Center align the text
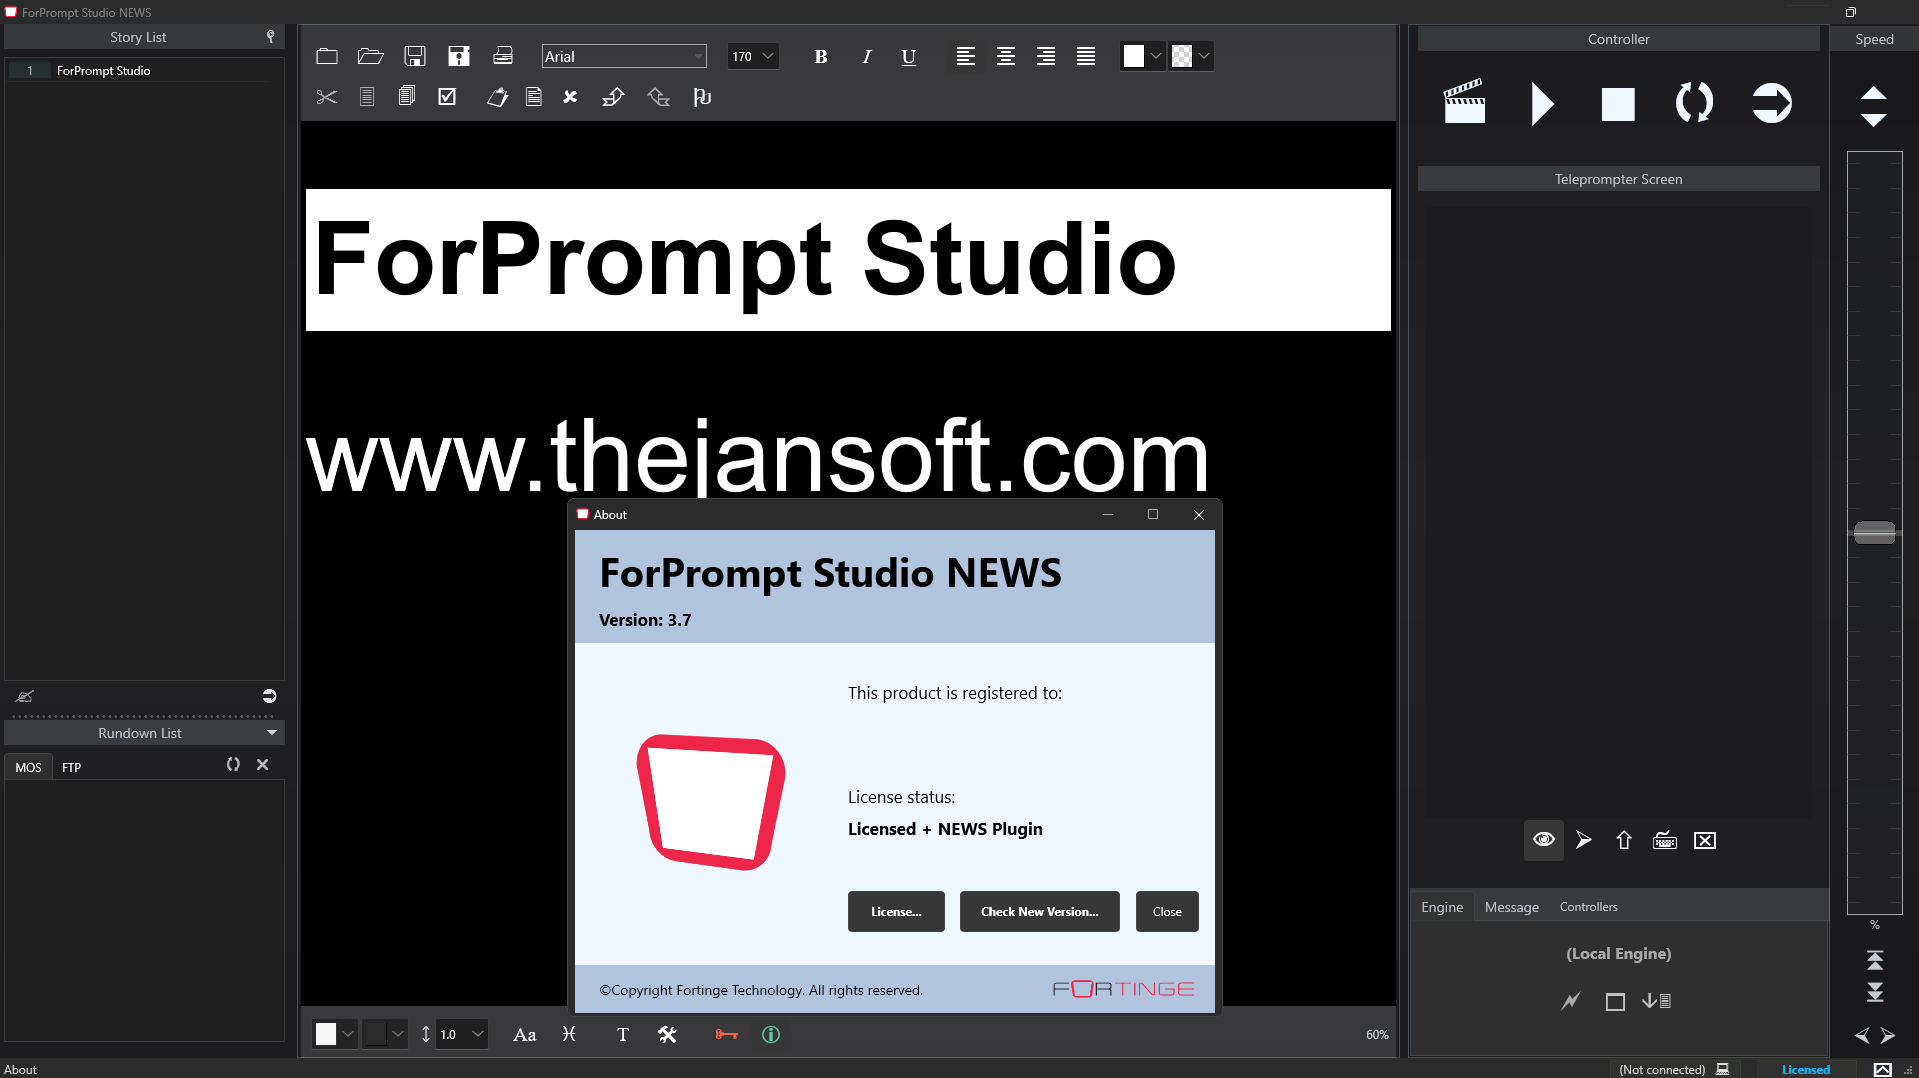 [1006, 57]
